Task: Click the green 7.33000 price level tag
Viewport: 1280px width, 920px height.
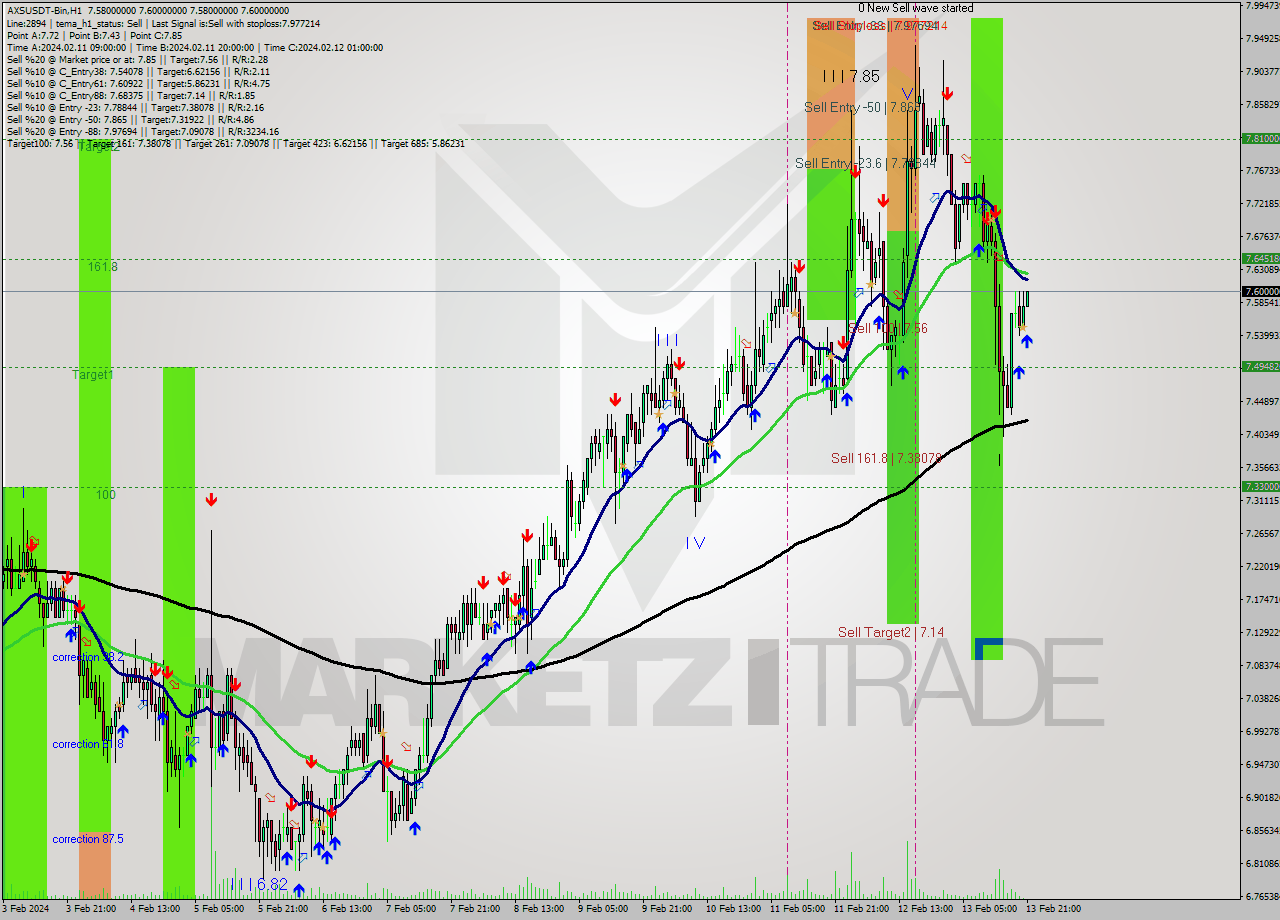Action: pos(1260,486)
